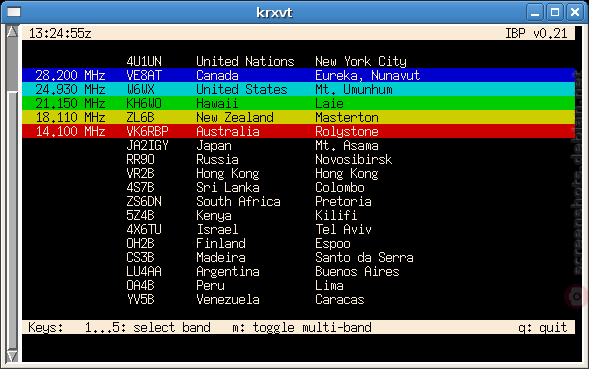The image size is (589, 369).
Task: Click the 'm: toggle multi-band' hint
Action: coord(302,327)
